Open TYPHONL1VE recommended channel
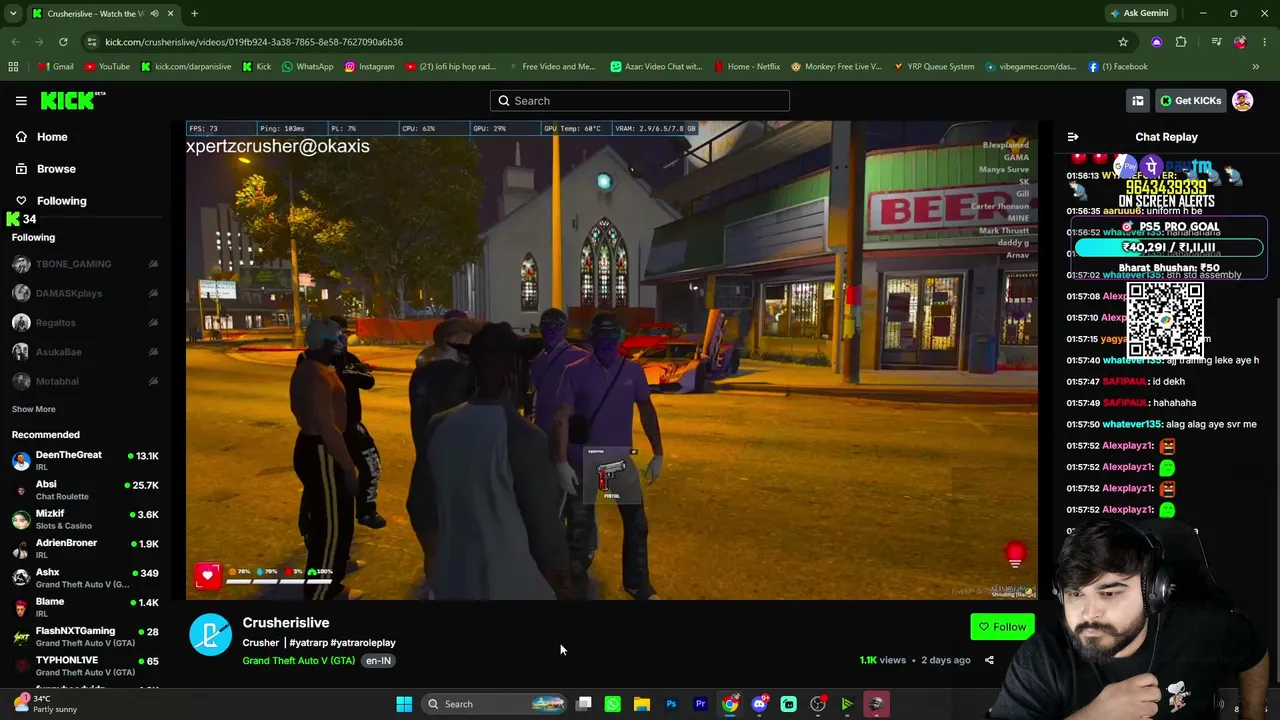Viewport: 1280px width, 720px height. tap(85, 665)
